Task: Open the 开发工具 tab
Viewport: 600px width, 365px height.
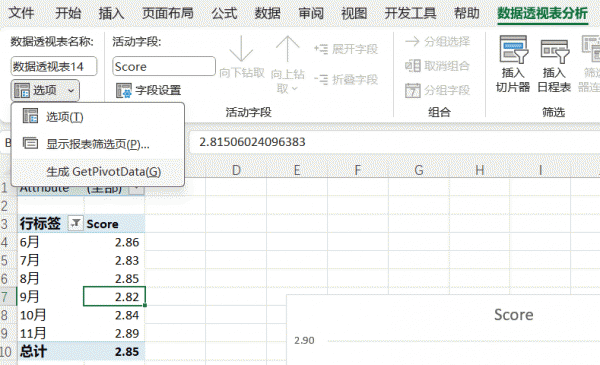Action: pyautogui.click(x=410, y=13)
